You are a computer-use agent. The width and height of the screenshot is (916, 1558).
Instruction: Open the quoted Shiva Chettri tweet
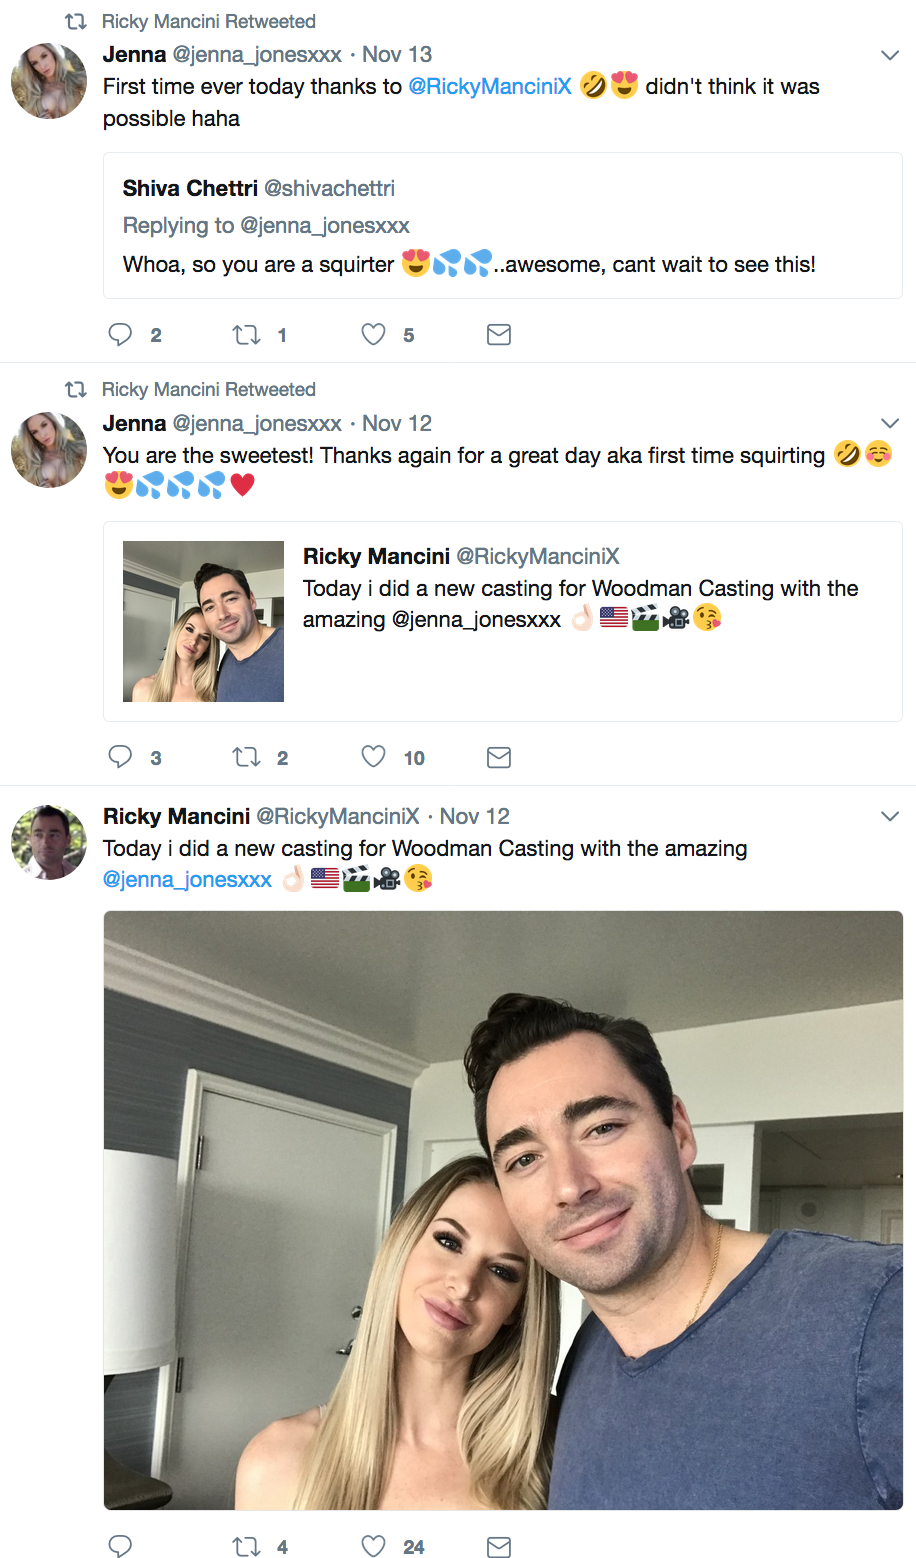click(x=502, y=226)
